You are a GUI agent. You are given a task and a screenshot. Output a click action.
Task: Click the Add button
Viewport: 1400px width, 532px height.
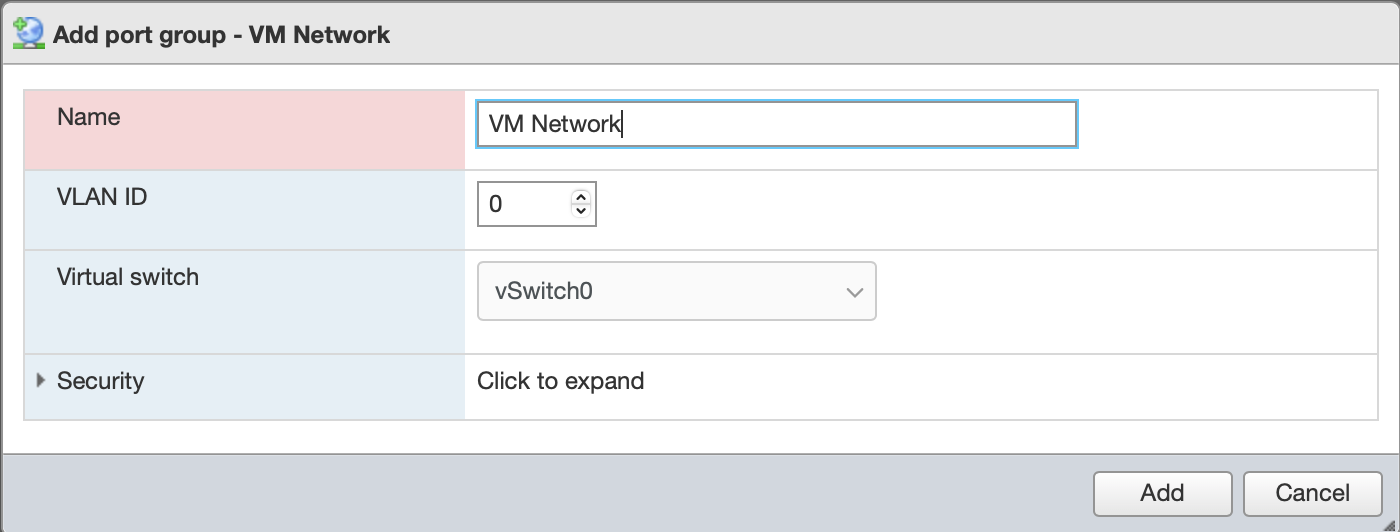click(1162, 493)
